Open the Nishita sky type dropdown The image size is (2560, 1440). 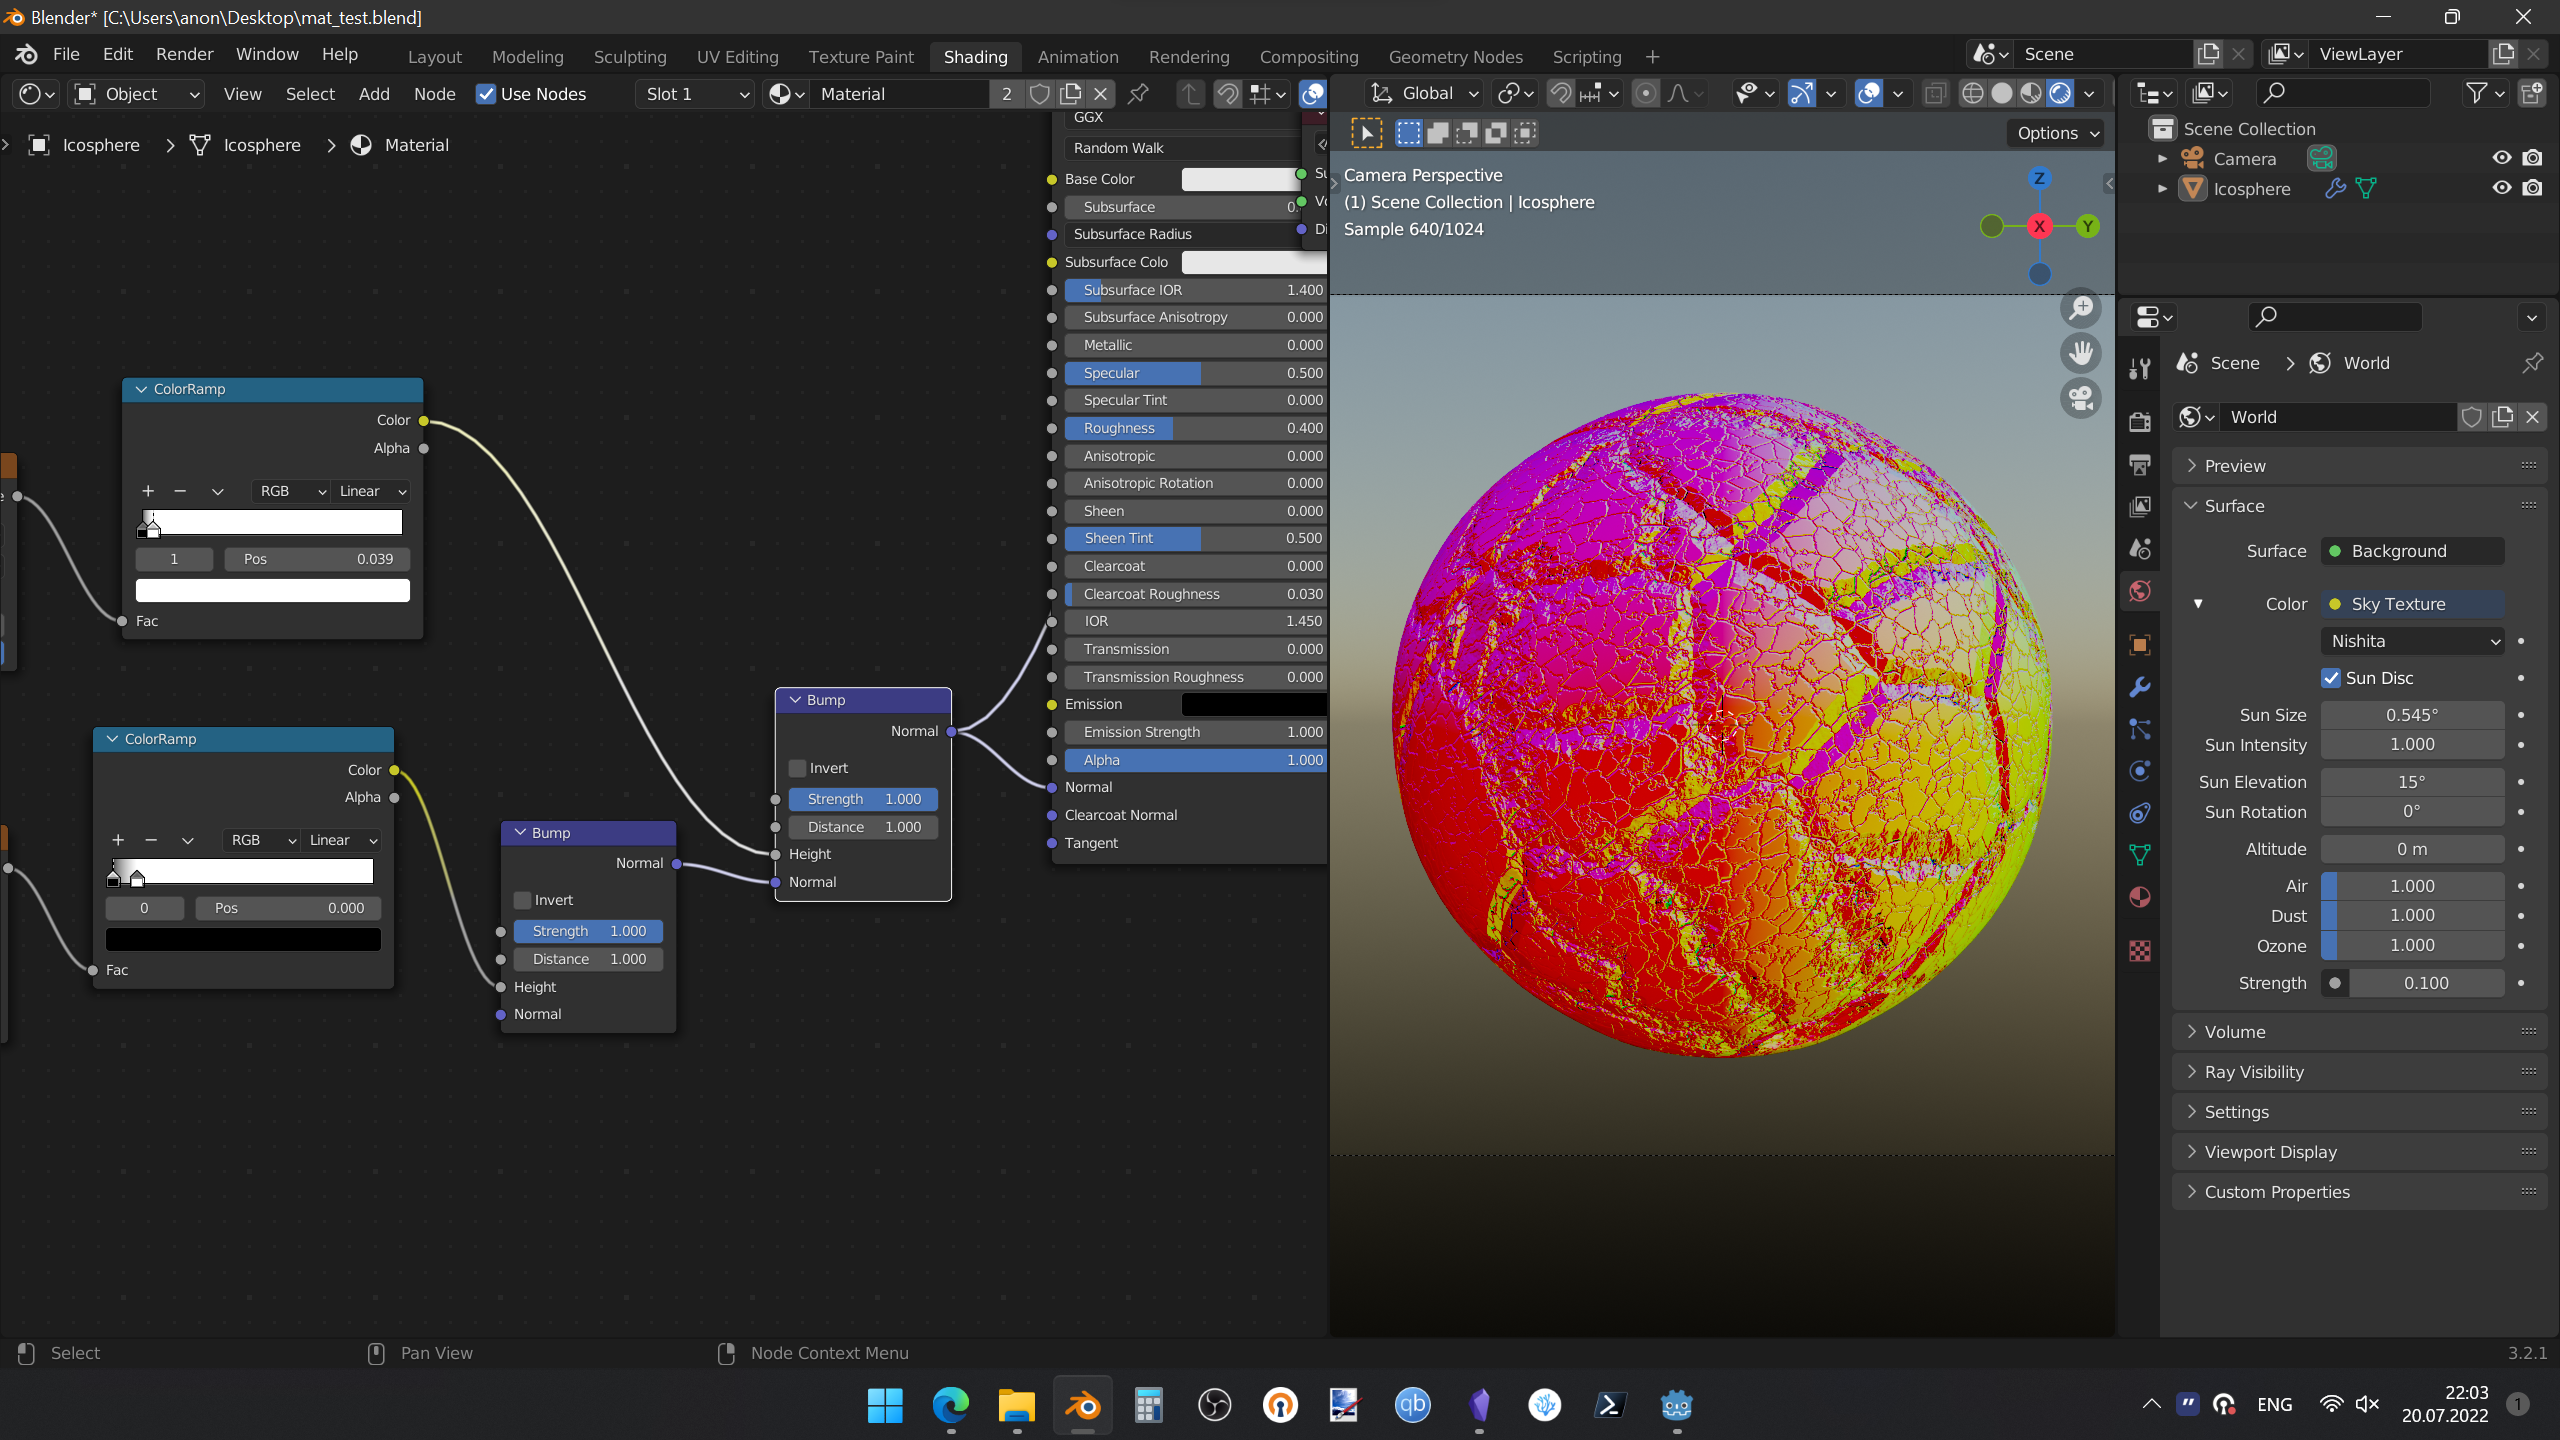[2412, 641]
